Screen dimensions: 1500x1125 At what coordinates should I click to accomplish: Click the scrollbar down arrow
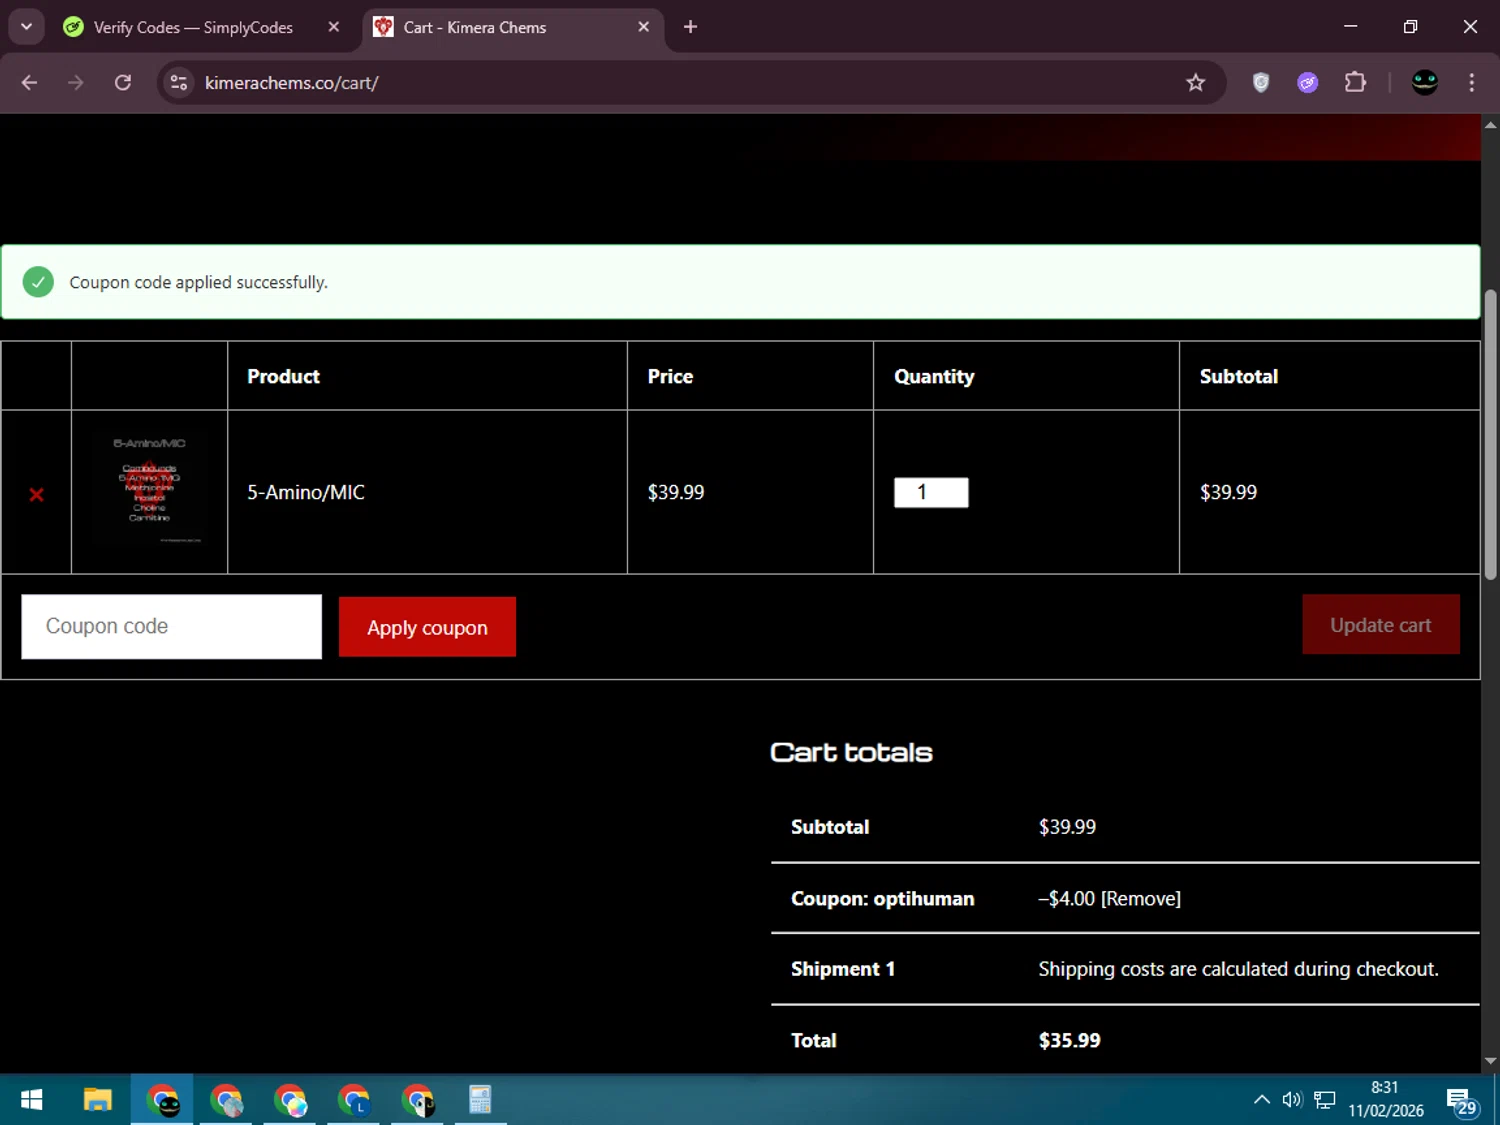click(1490, 1061)
